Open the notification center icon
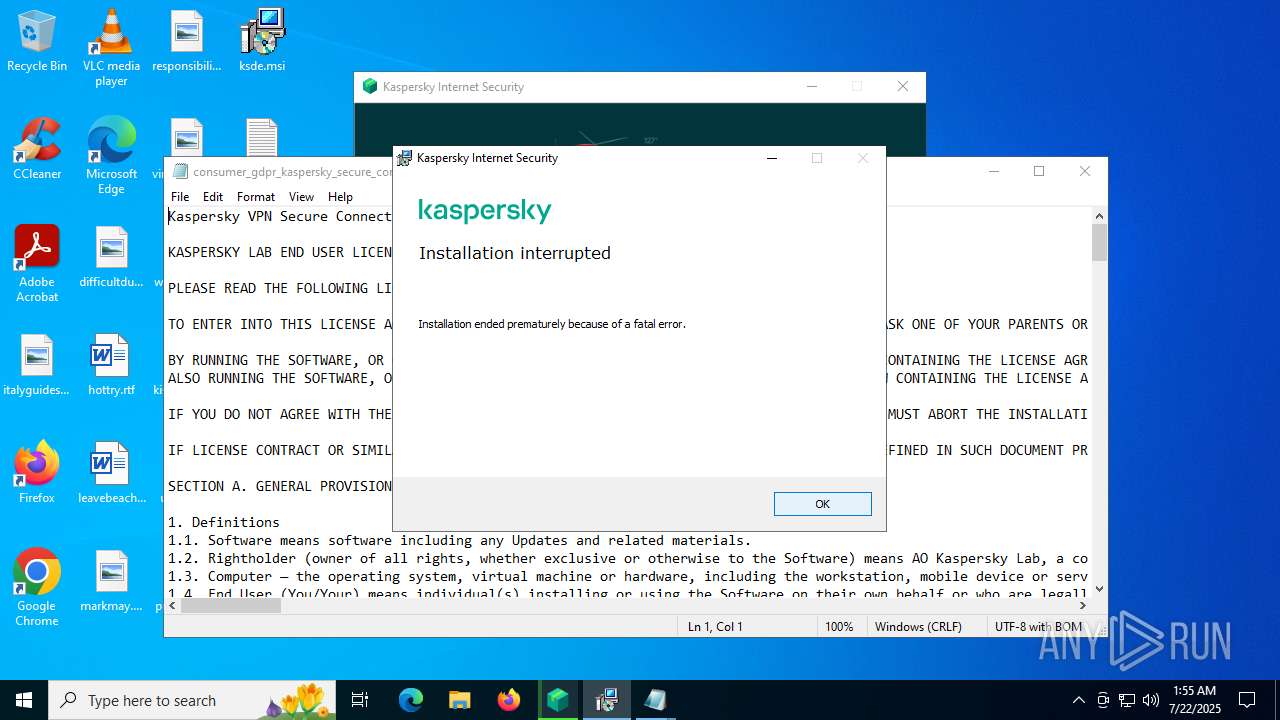Viewport: 1280px width, 720px height. pyautogui.click(x=1247, y=700)
